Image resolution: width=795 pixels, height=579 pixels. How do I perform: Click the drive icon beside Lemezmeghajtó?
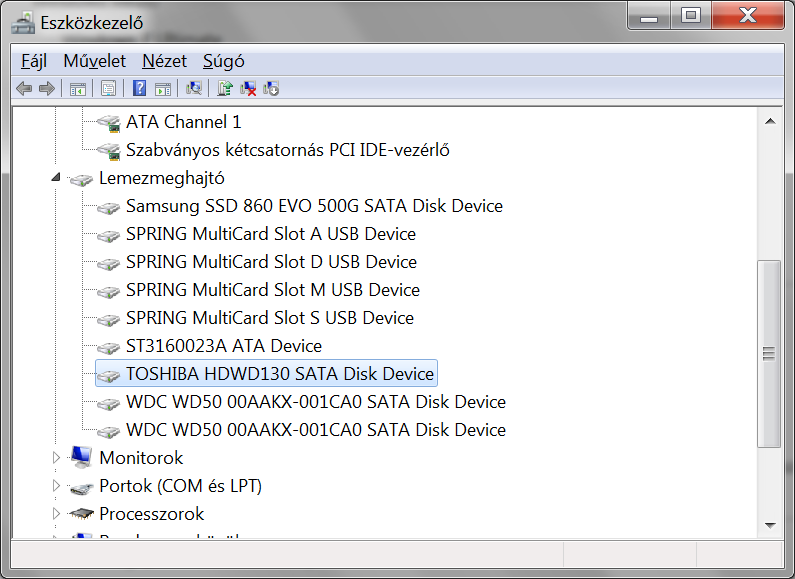81,179
